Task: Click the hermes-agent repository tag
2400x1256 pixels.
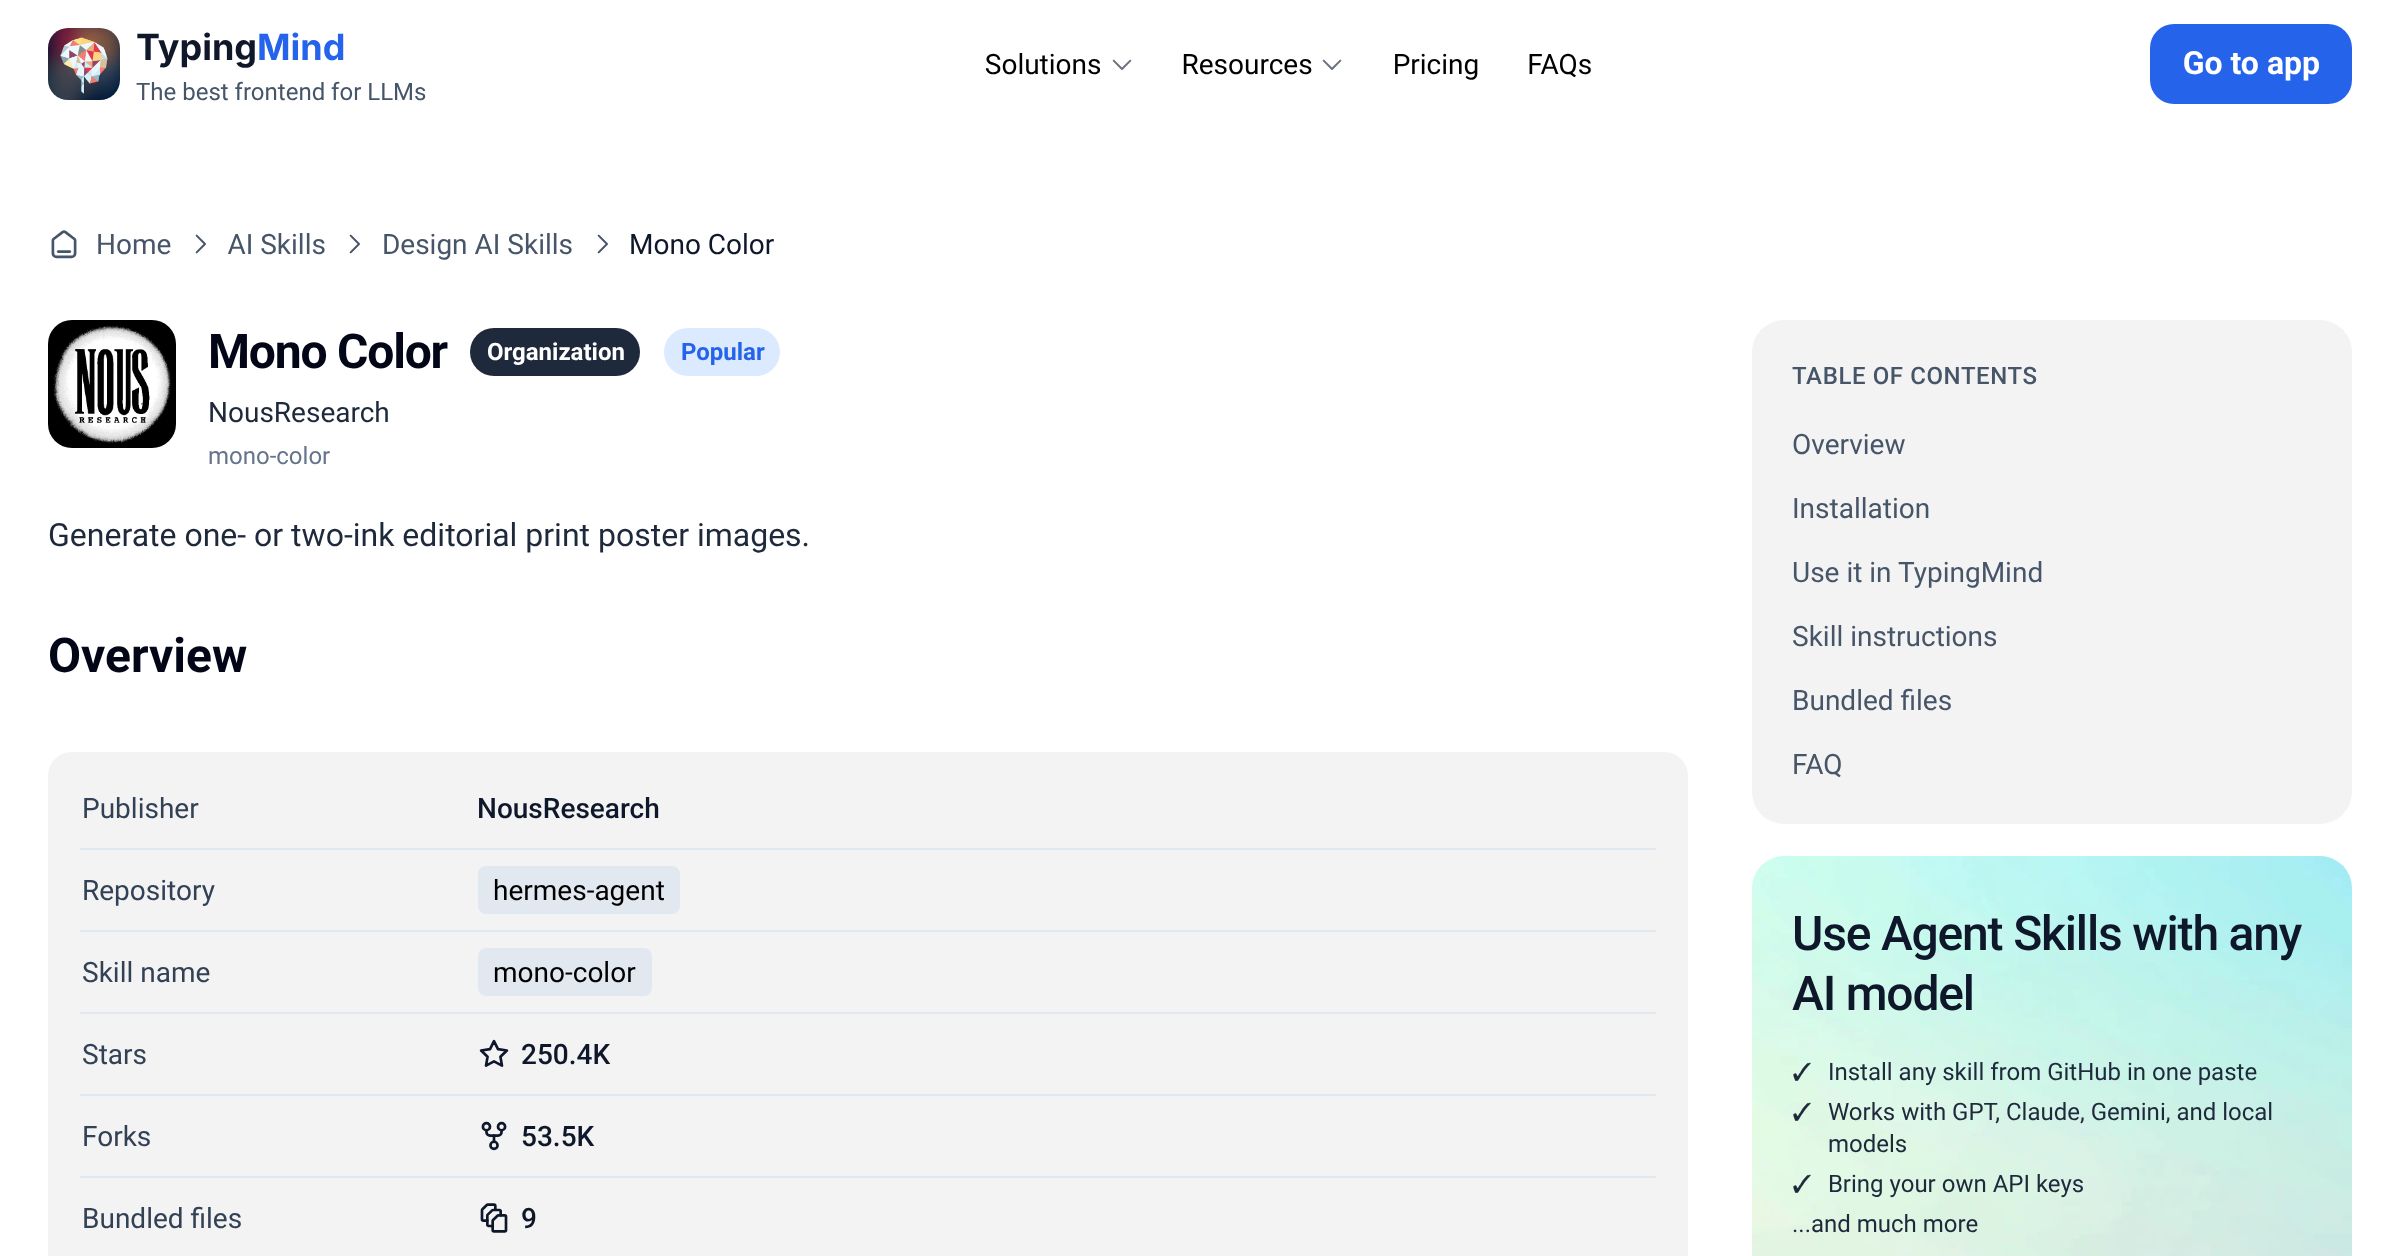Action: 578,890
